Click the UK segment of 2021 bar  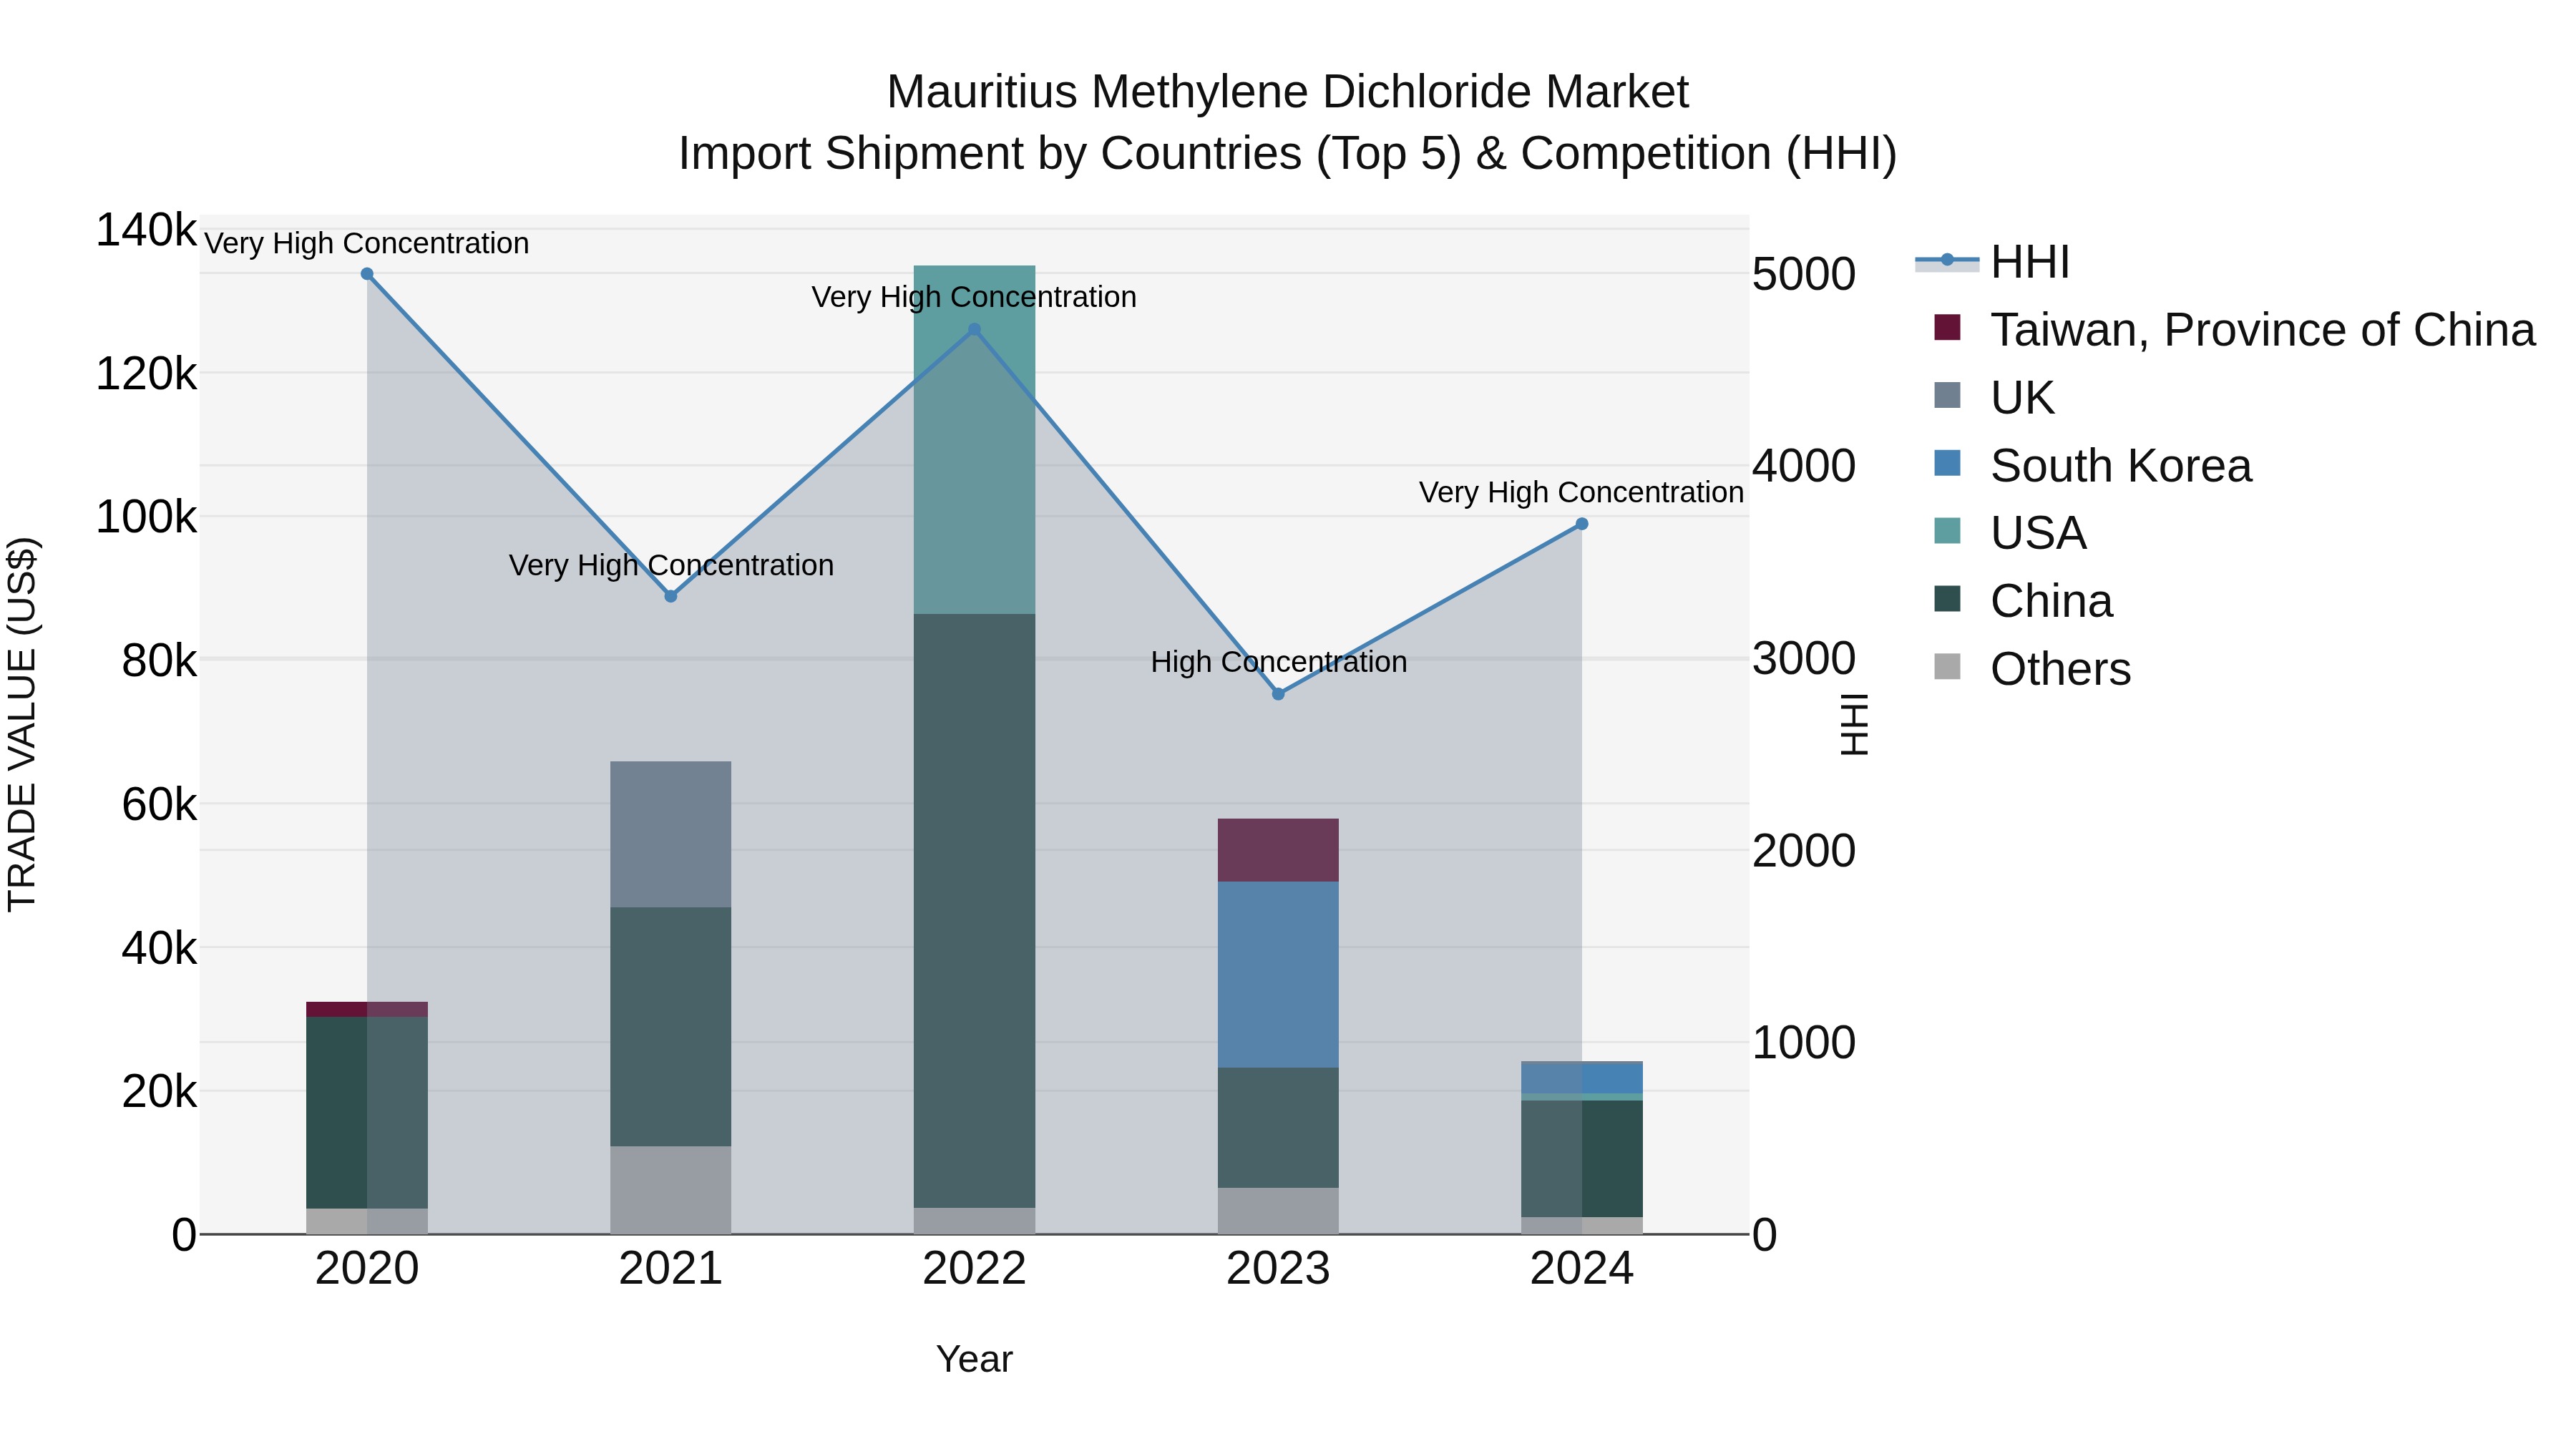tap(671, 835)
